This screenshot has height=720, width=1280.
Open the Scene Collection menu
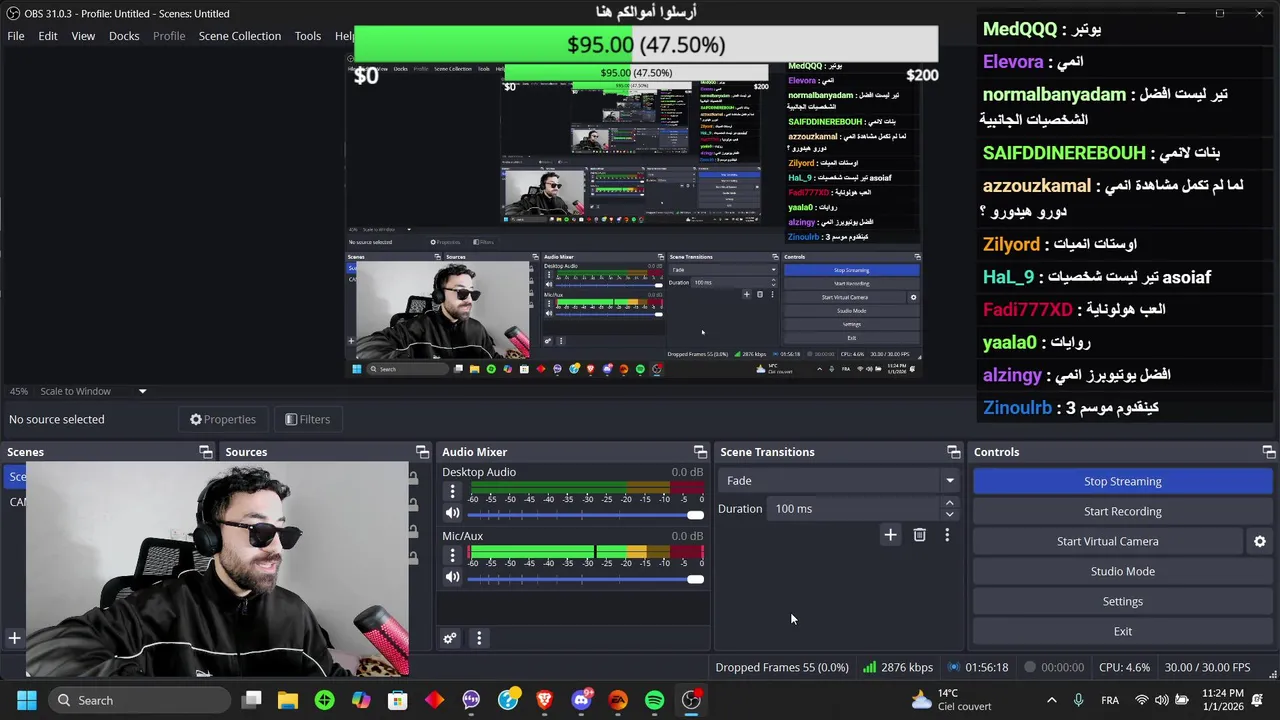coord(240,36)
